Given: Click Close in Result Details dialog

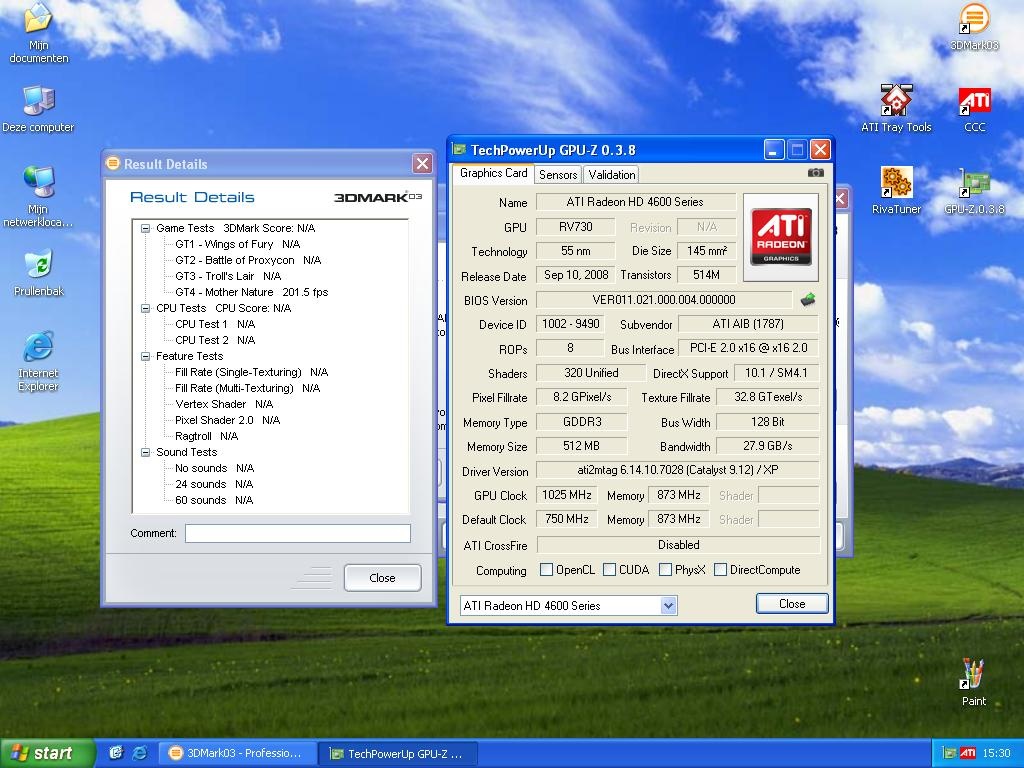Looking at the screenshot, I should 382,578.
